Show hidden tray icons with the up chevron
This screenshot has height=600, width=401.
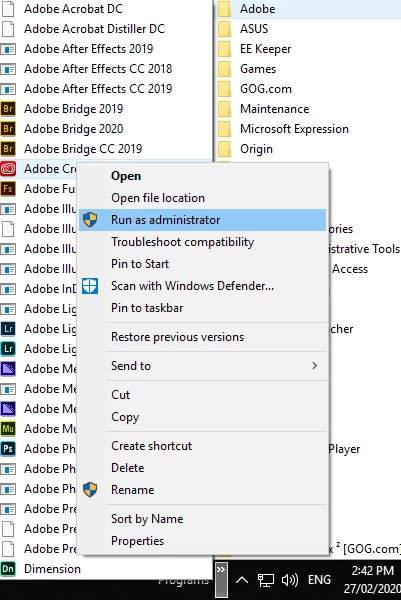[241, 580]
